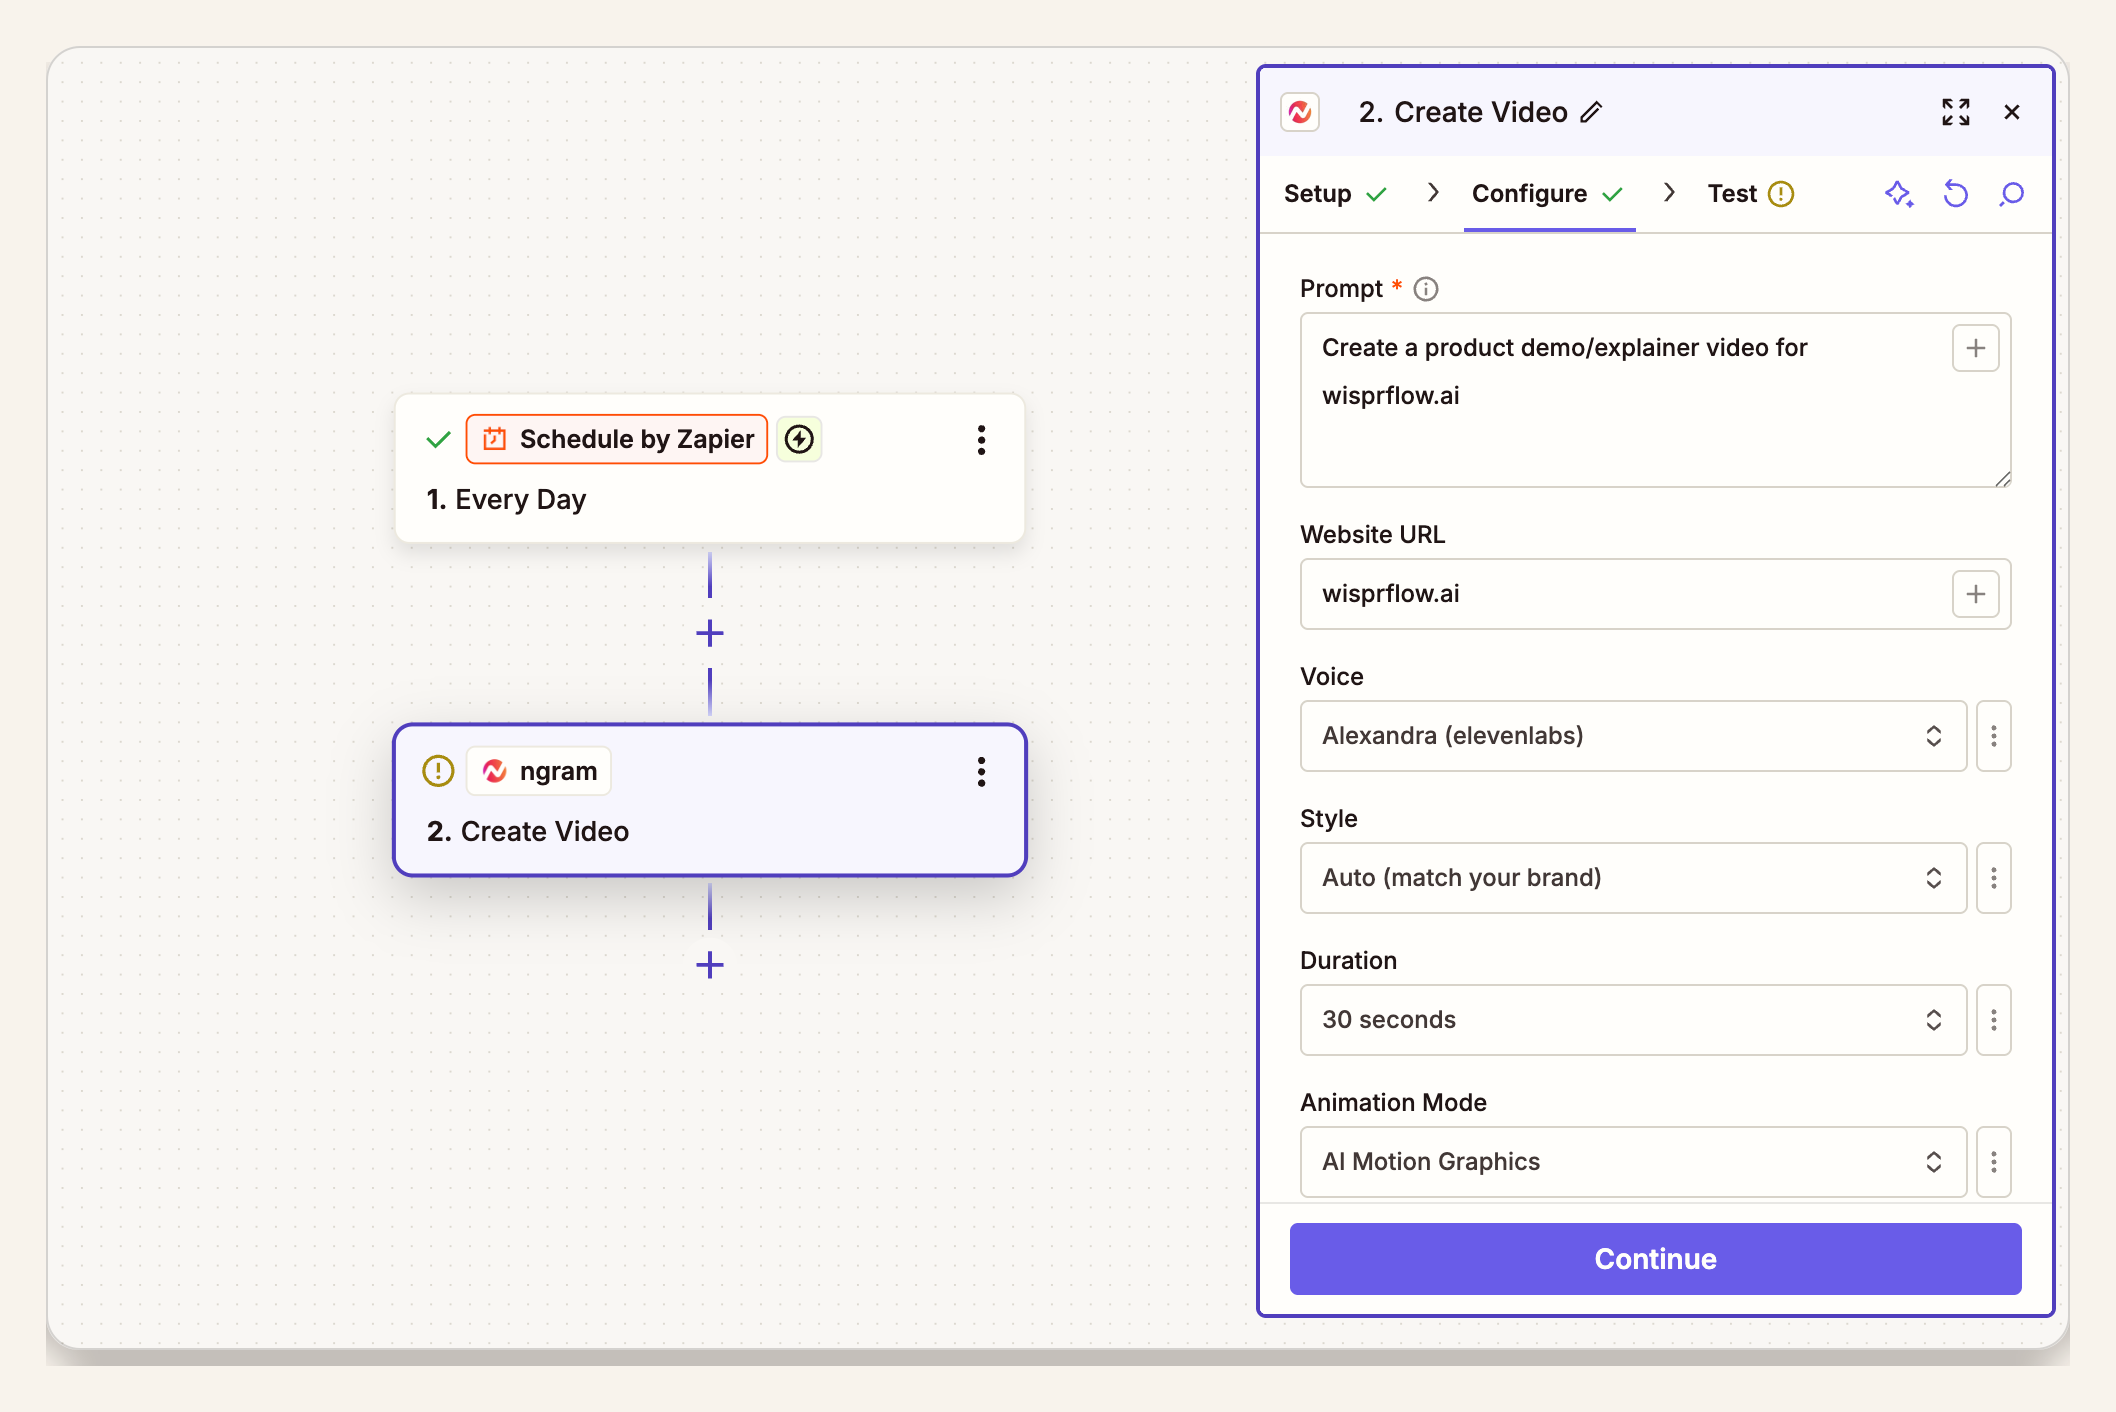
Task: Add a step below Create Video
Action: 710,965
